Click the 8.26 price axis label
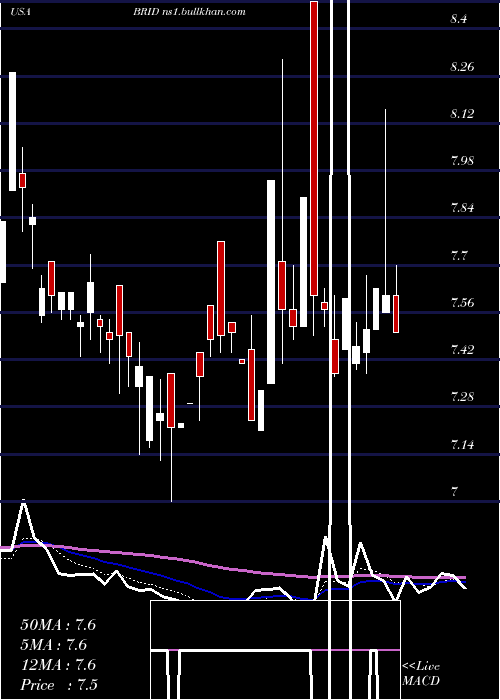This screenshot has width=500, height=700. (462, 67)
